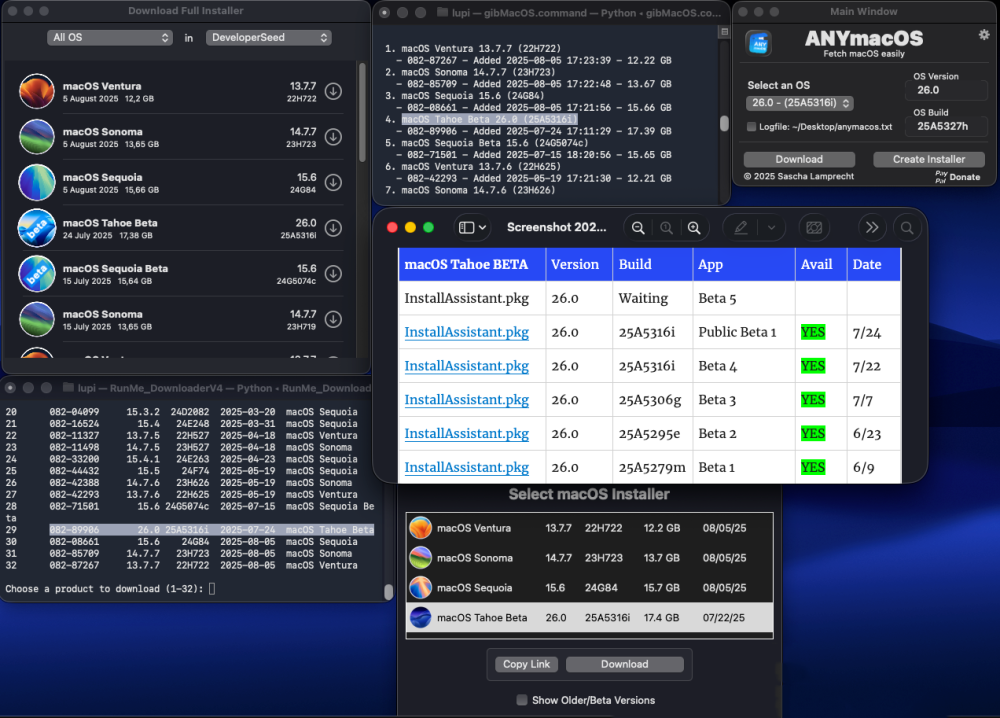
Task: Click Copy Link in Select macOS Installer
Action: (x=526, y=664)
